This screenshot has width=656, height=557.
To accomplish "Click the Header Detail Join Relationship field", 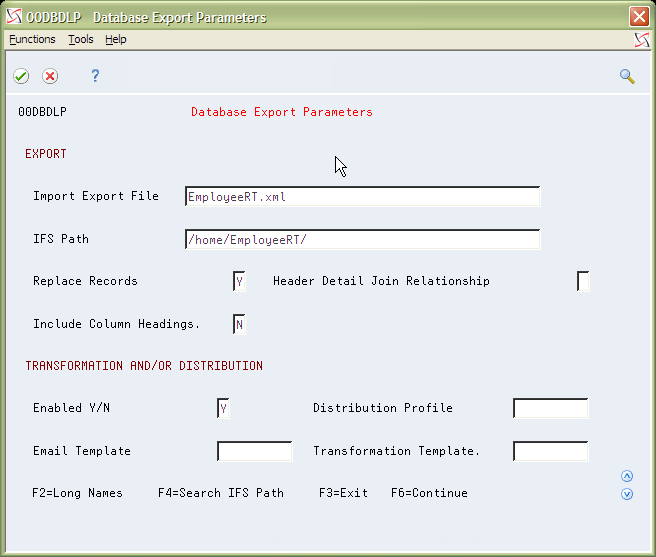I will [583, 281].
